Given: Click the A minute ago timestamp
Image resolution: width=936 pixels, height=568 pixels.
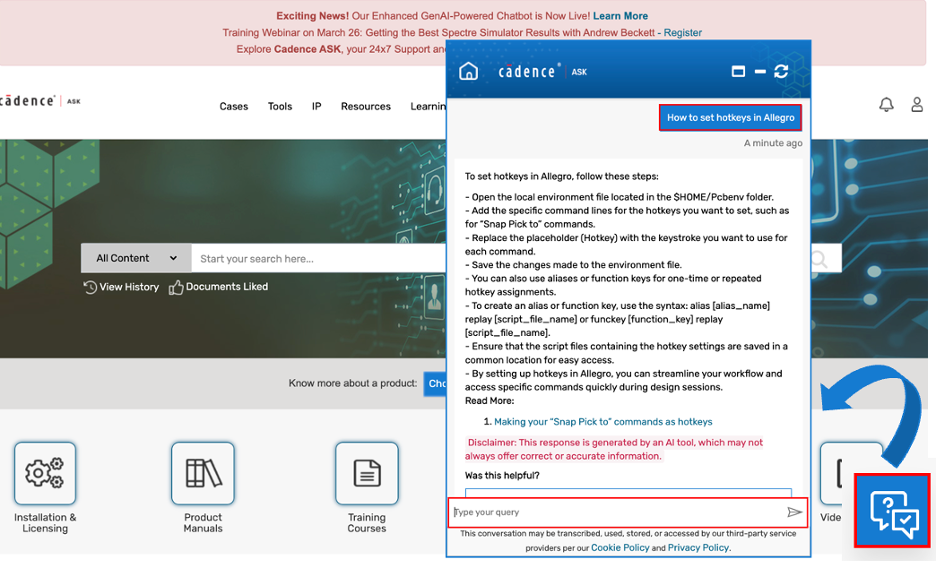Looking at the screenshot, I should (x=773, y=143).
